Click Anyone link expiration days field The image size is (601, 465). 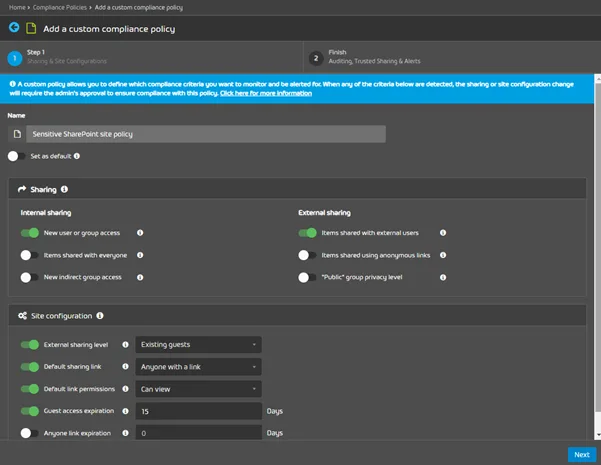[199, 432]
